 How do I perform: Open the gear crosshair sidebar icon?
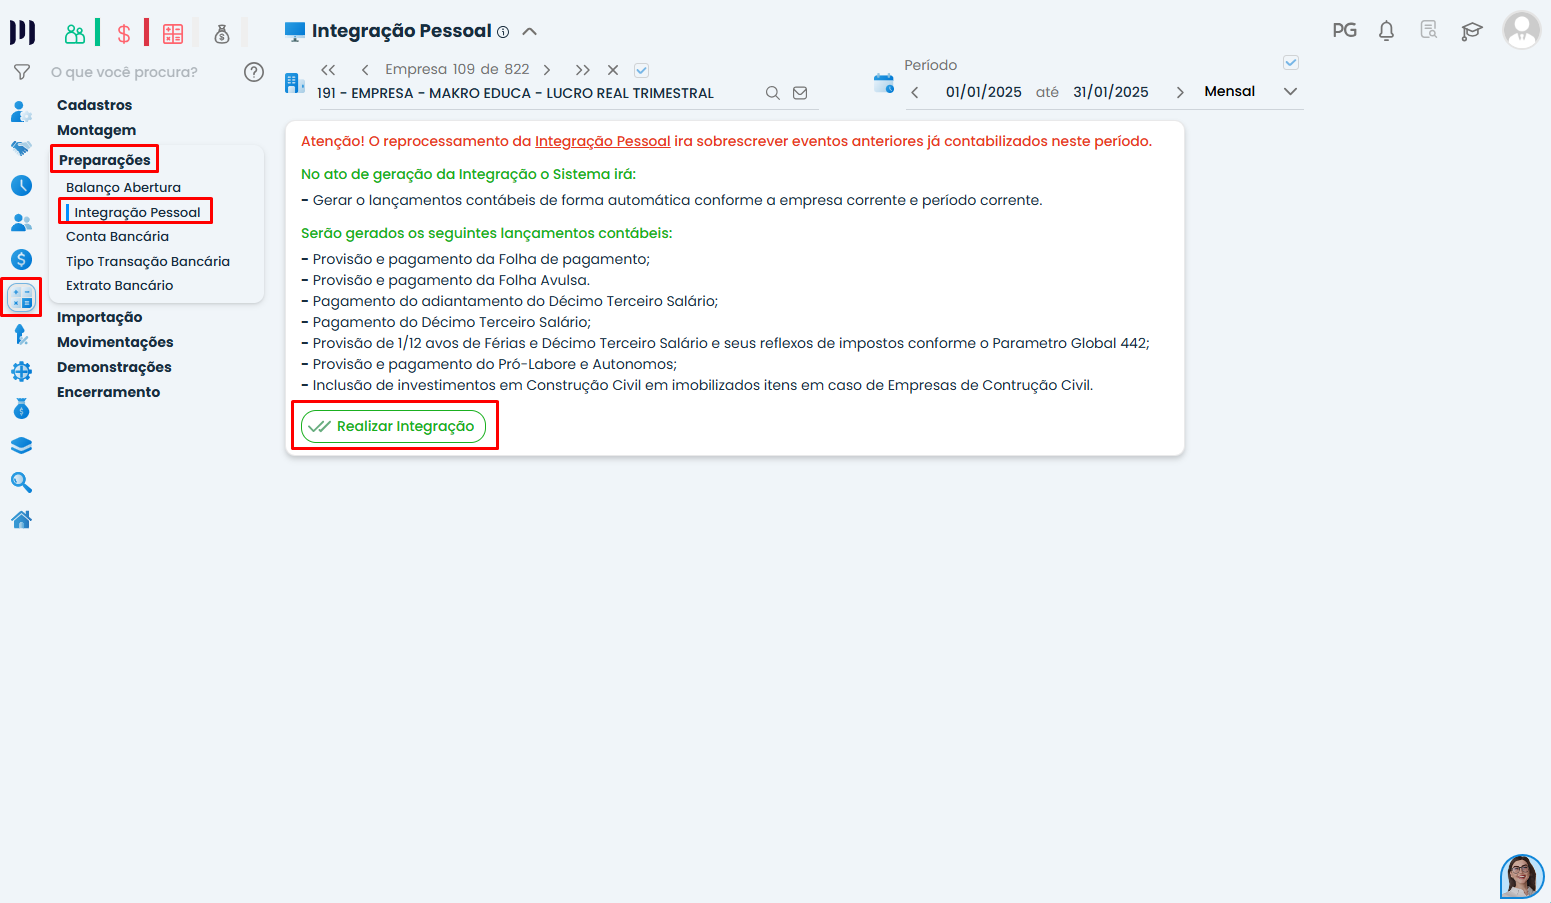21,372
